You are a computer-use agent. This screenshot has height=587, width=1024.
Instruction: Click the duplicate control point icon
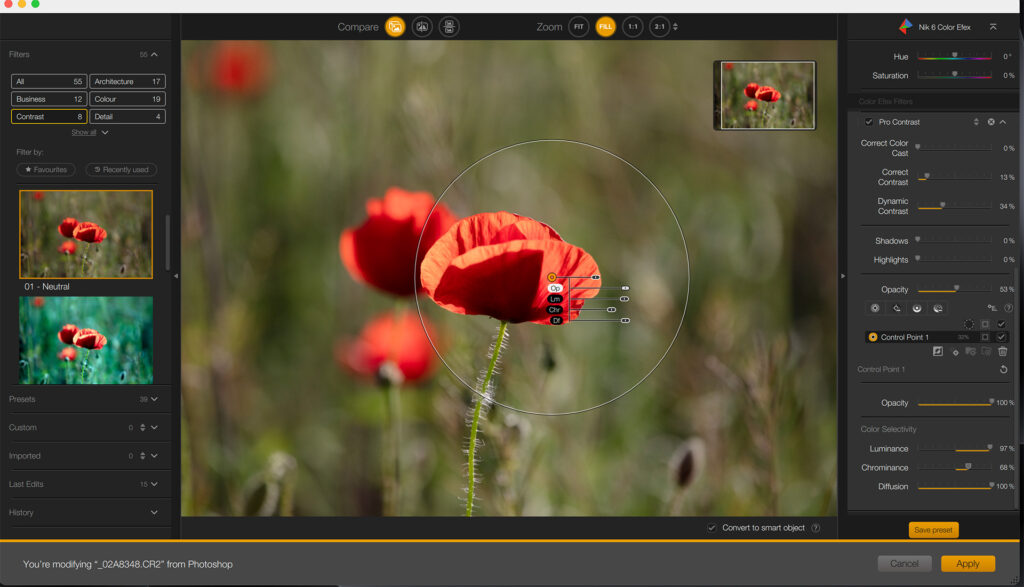pyautogui.click(x=938, y=352)
